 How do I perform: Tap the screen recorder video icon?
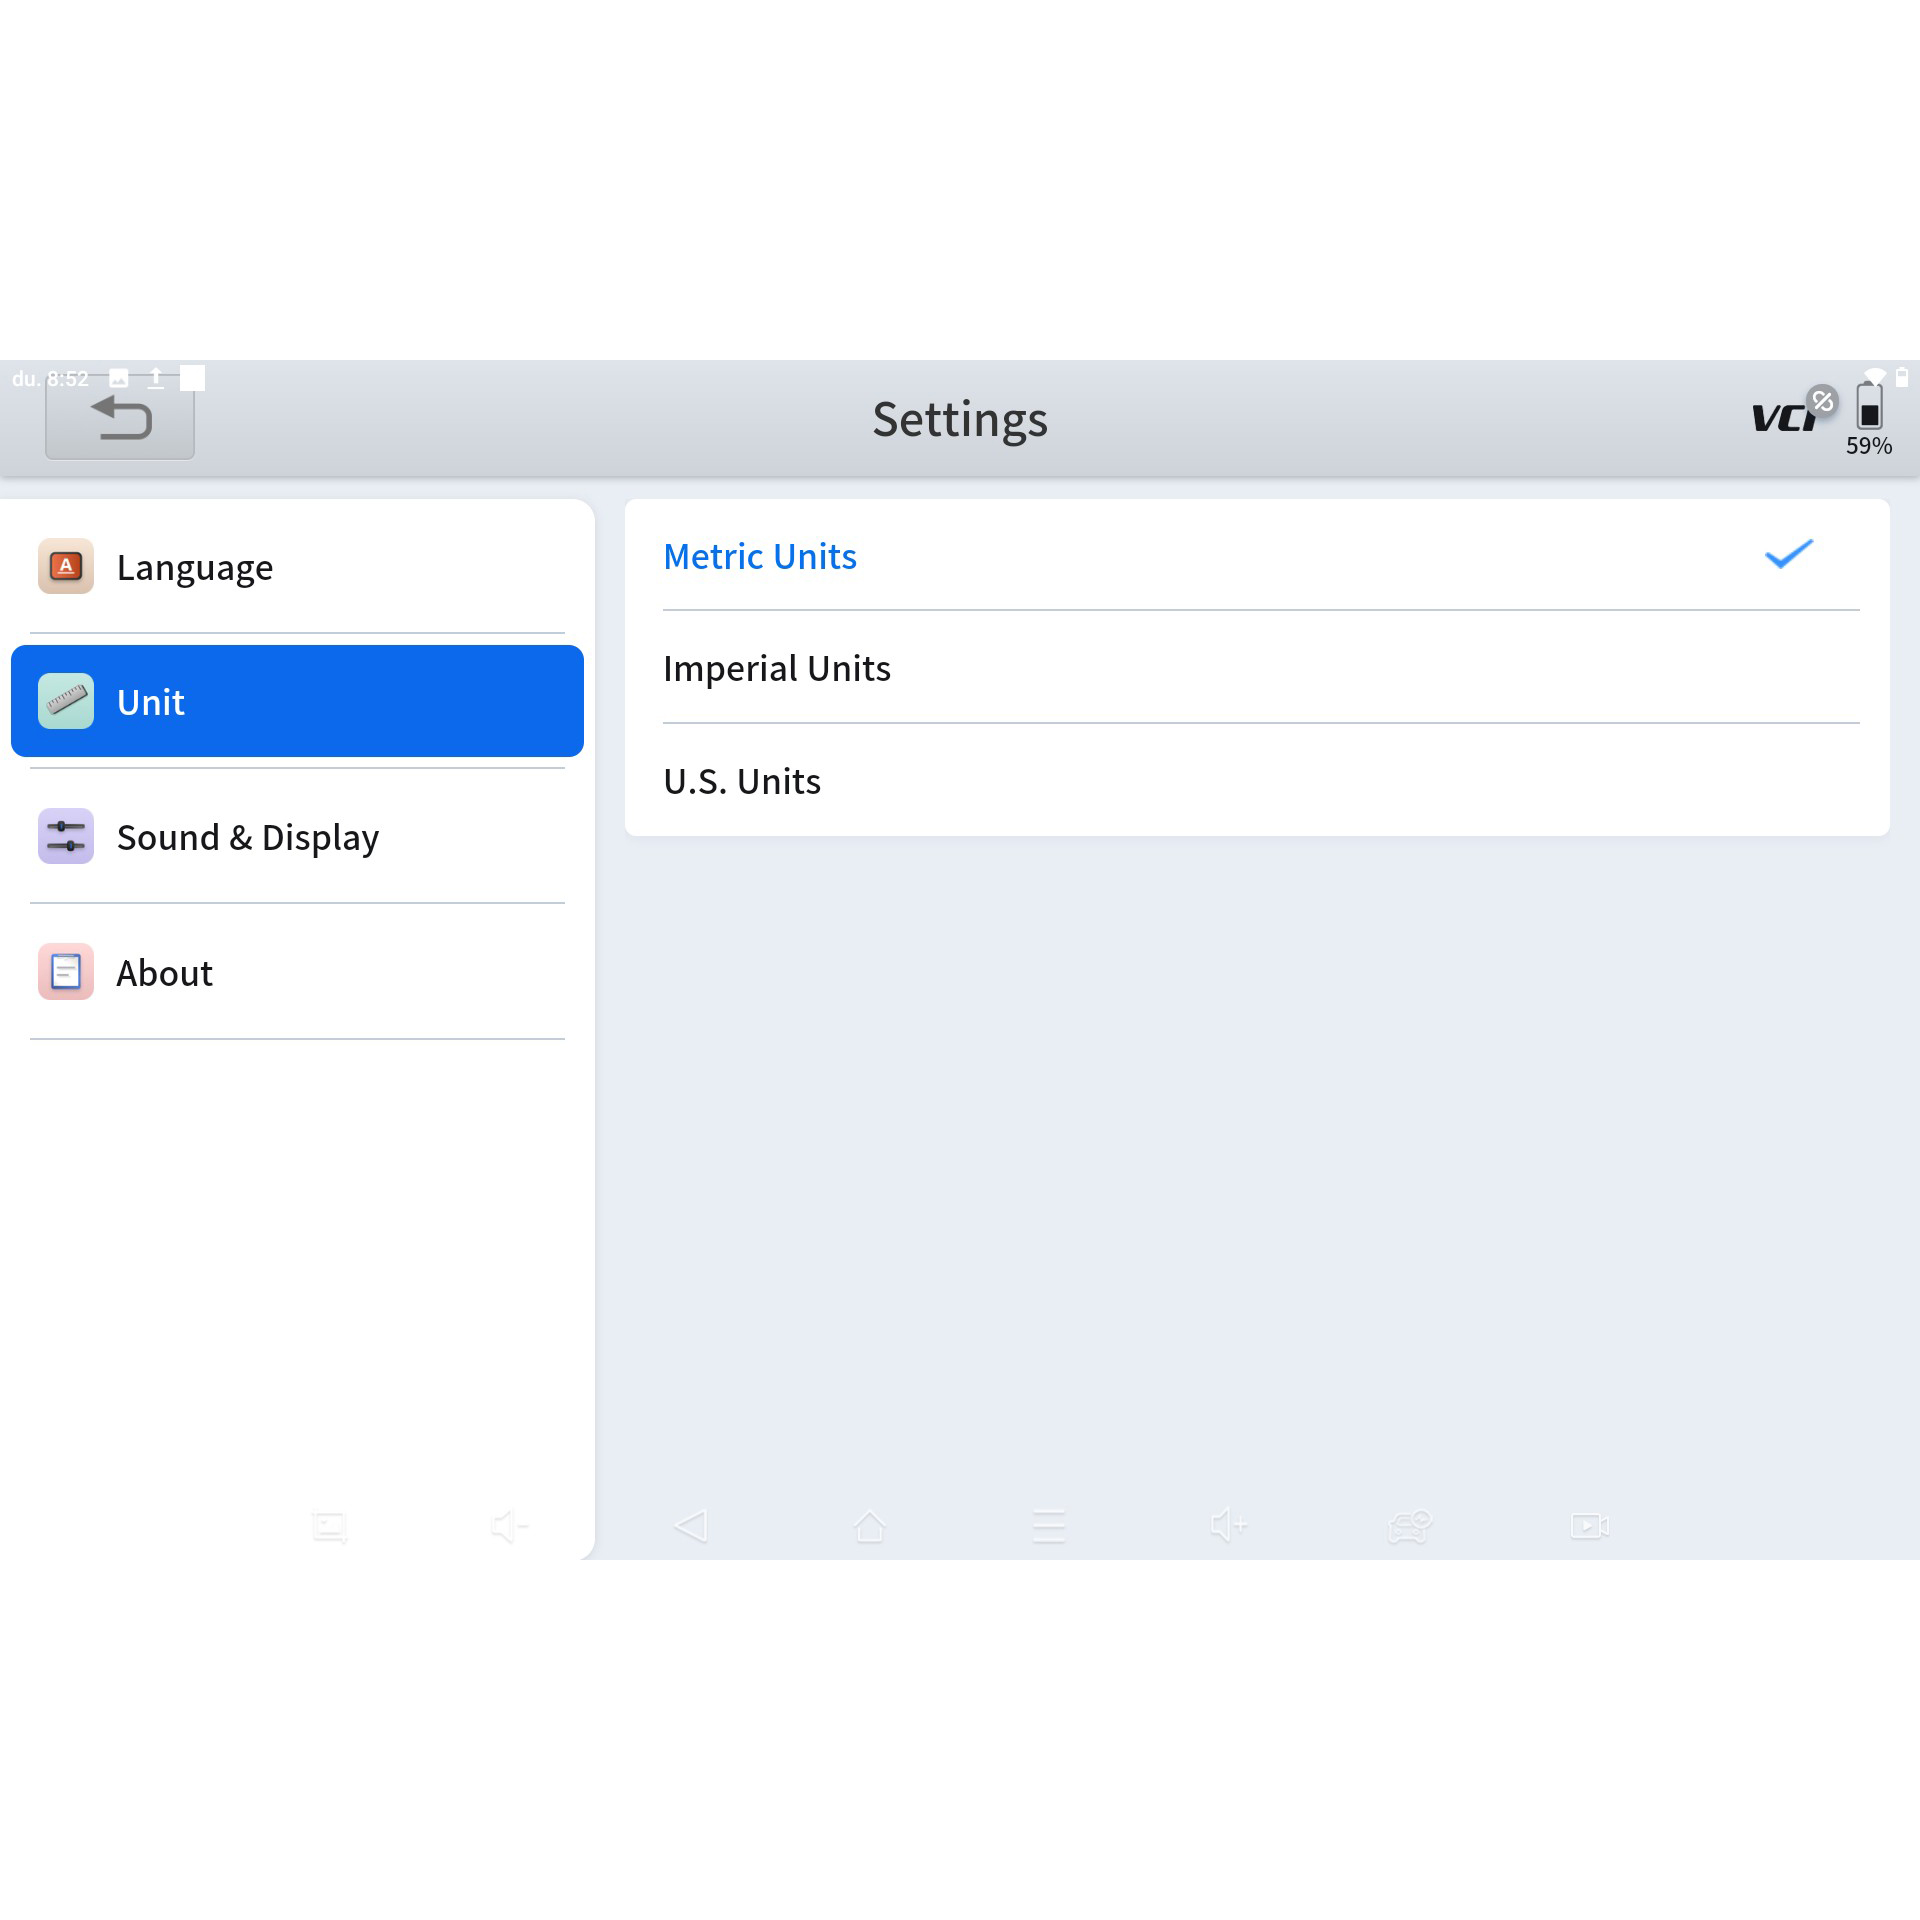(1589, 1526)
